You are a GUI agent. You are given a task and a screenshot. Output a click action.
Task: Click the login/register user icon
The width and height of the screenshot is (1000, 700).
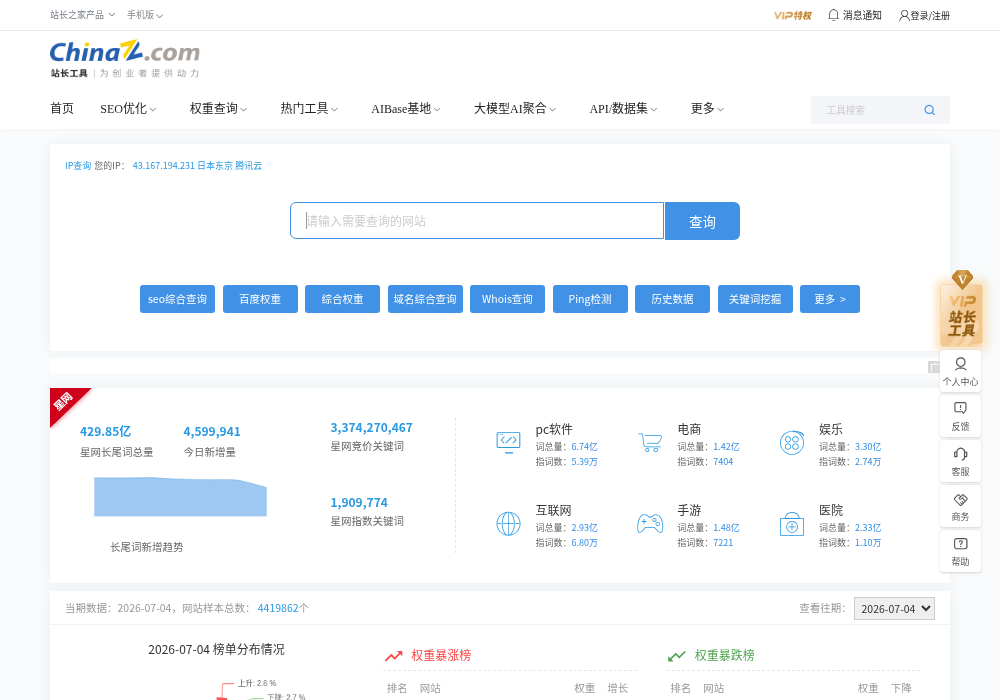(x=904, y=15)
